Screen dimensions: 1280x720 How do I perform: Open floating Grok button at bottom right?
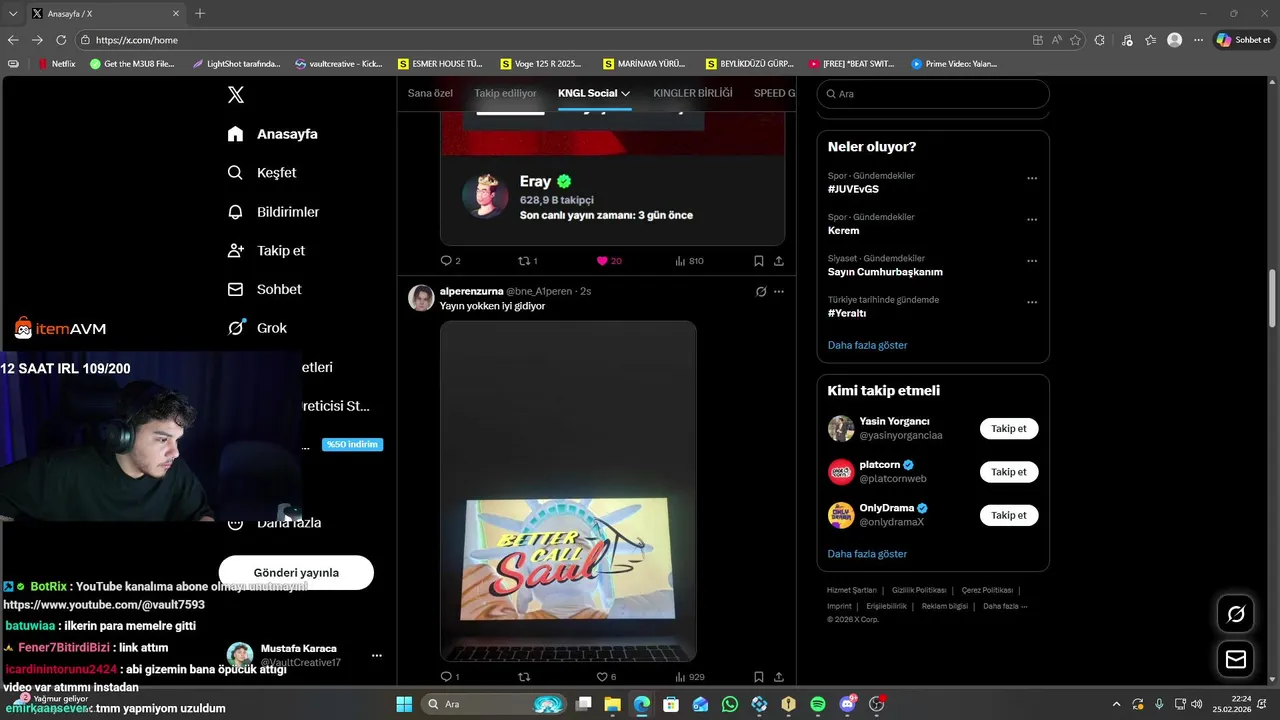(x=1236, y=613)
